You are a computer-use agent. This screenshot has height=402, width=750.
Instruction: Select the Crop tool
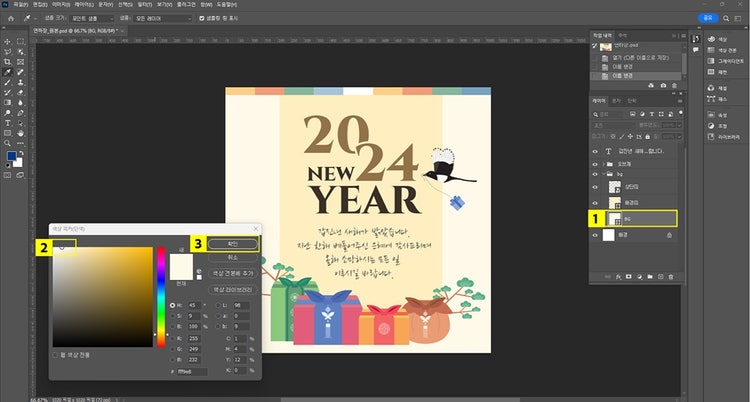click(x=8, y=62)
